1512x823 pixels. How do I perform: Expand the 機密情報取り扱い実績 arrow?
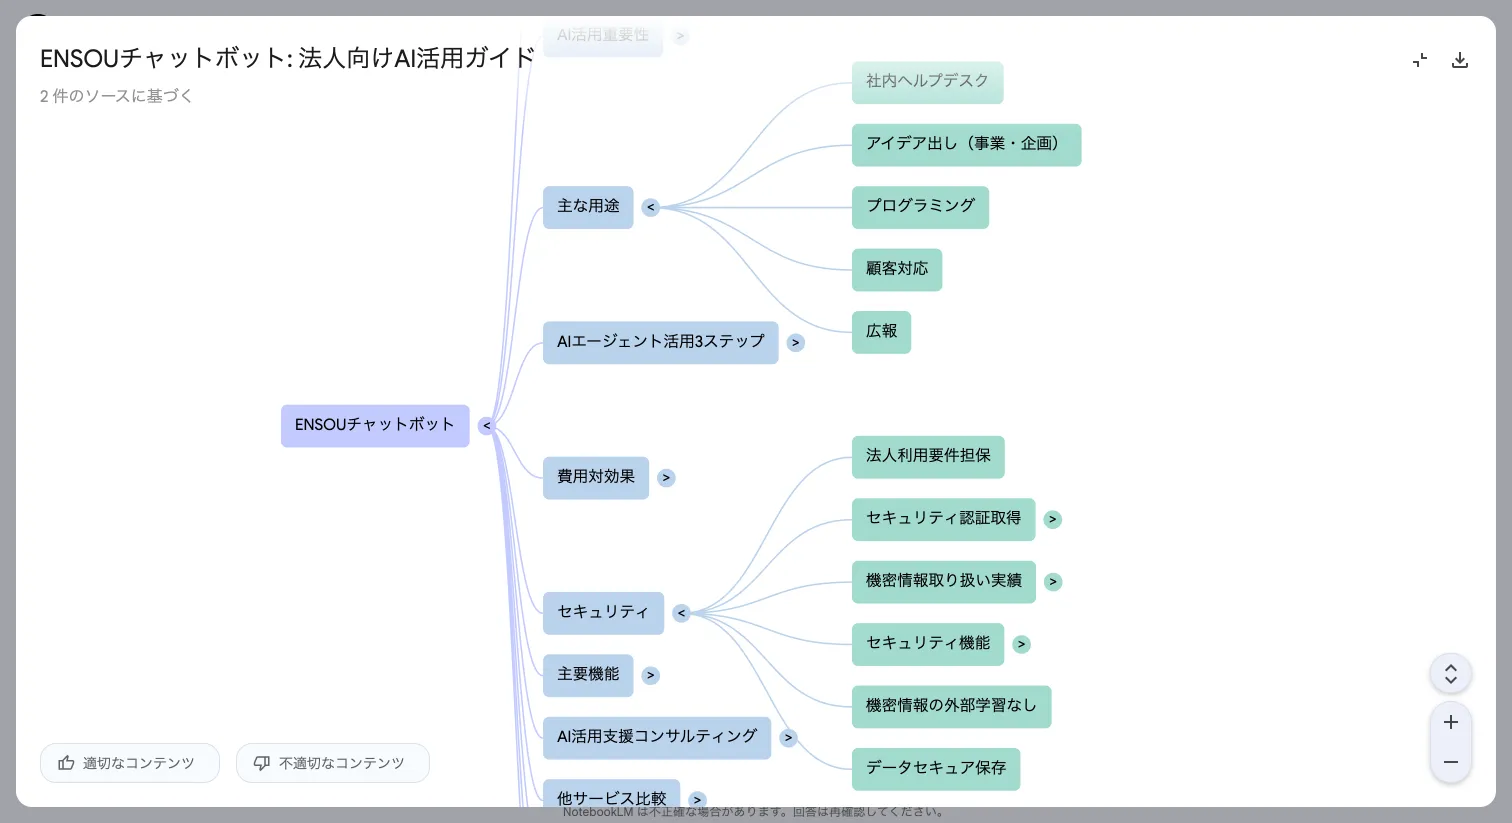(x=1053, y=582)
